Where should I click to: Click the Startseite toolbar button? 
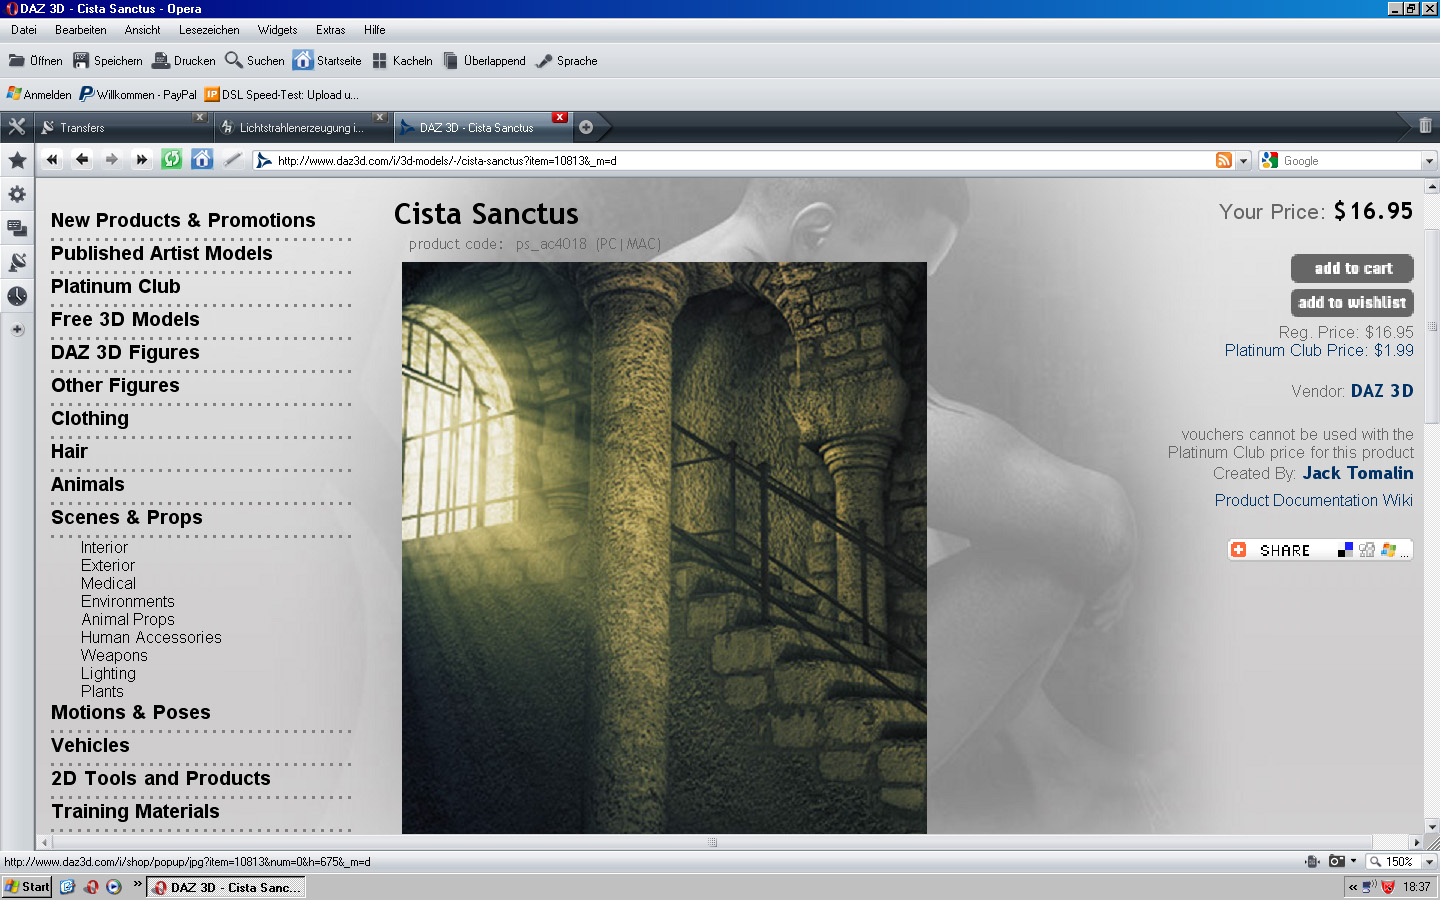328,61
